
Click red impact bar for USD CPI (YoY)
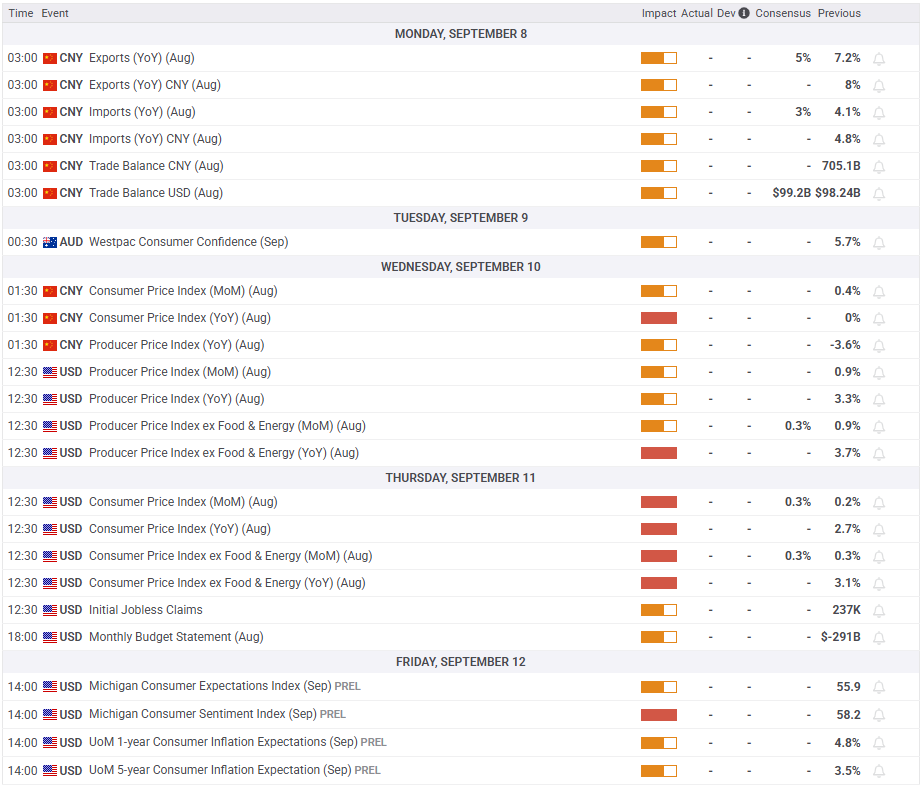659,529
